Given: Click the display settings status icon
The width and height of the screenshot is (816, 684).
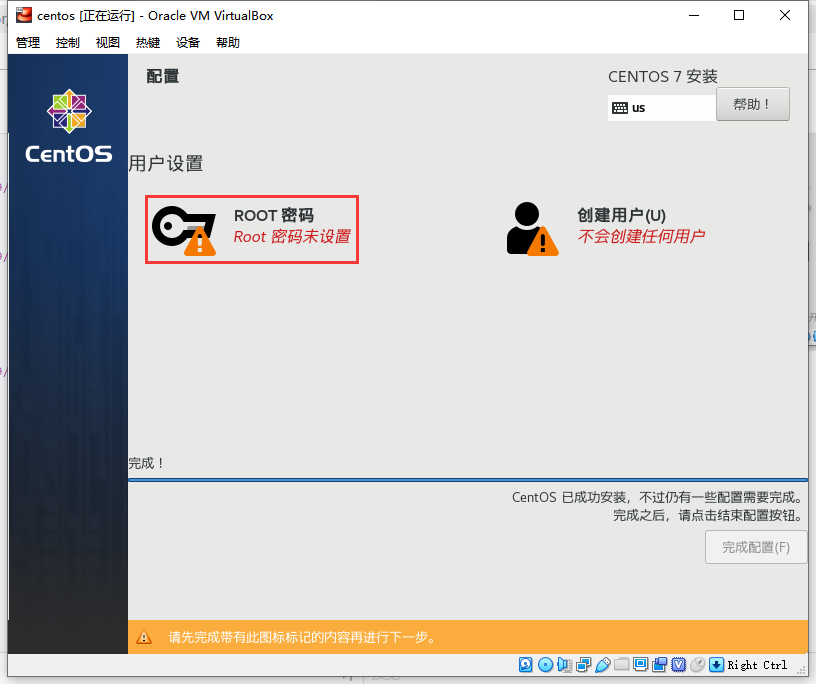Looking at the screenshot, I should pos(641,665).
